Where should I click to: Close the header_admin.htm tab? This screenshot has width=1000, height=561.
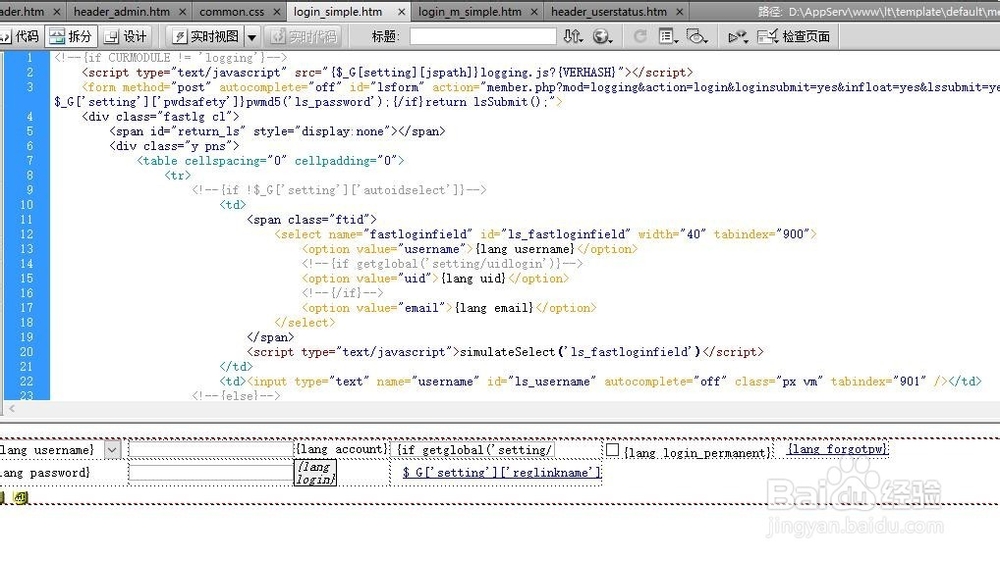coord(182,11)
